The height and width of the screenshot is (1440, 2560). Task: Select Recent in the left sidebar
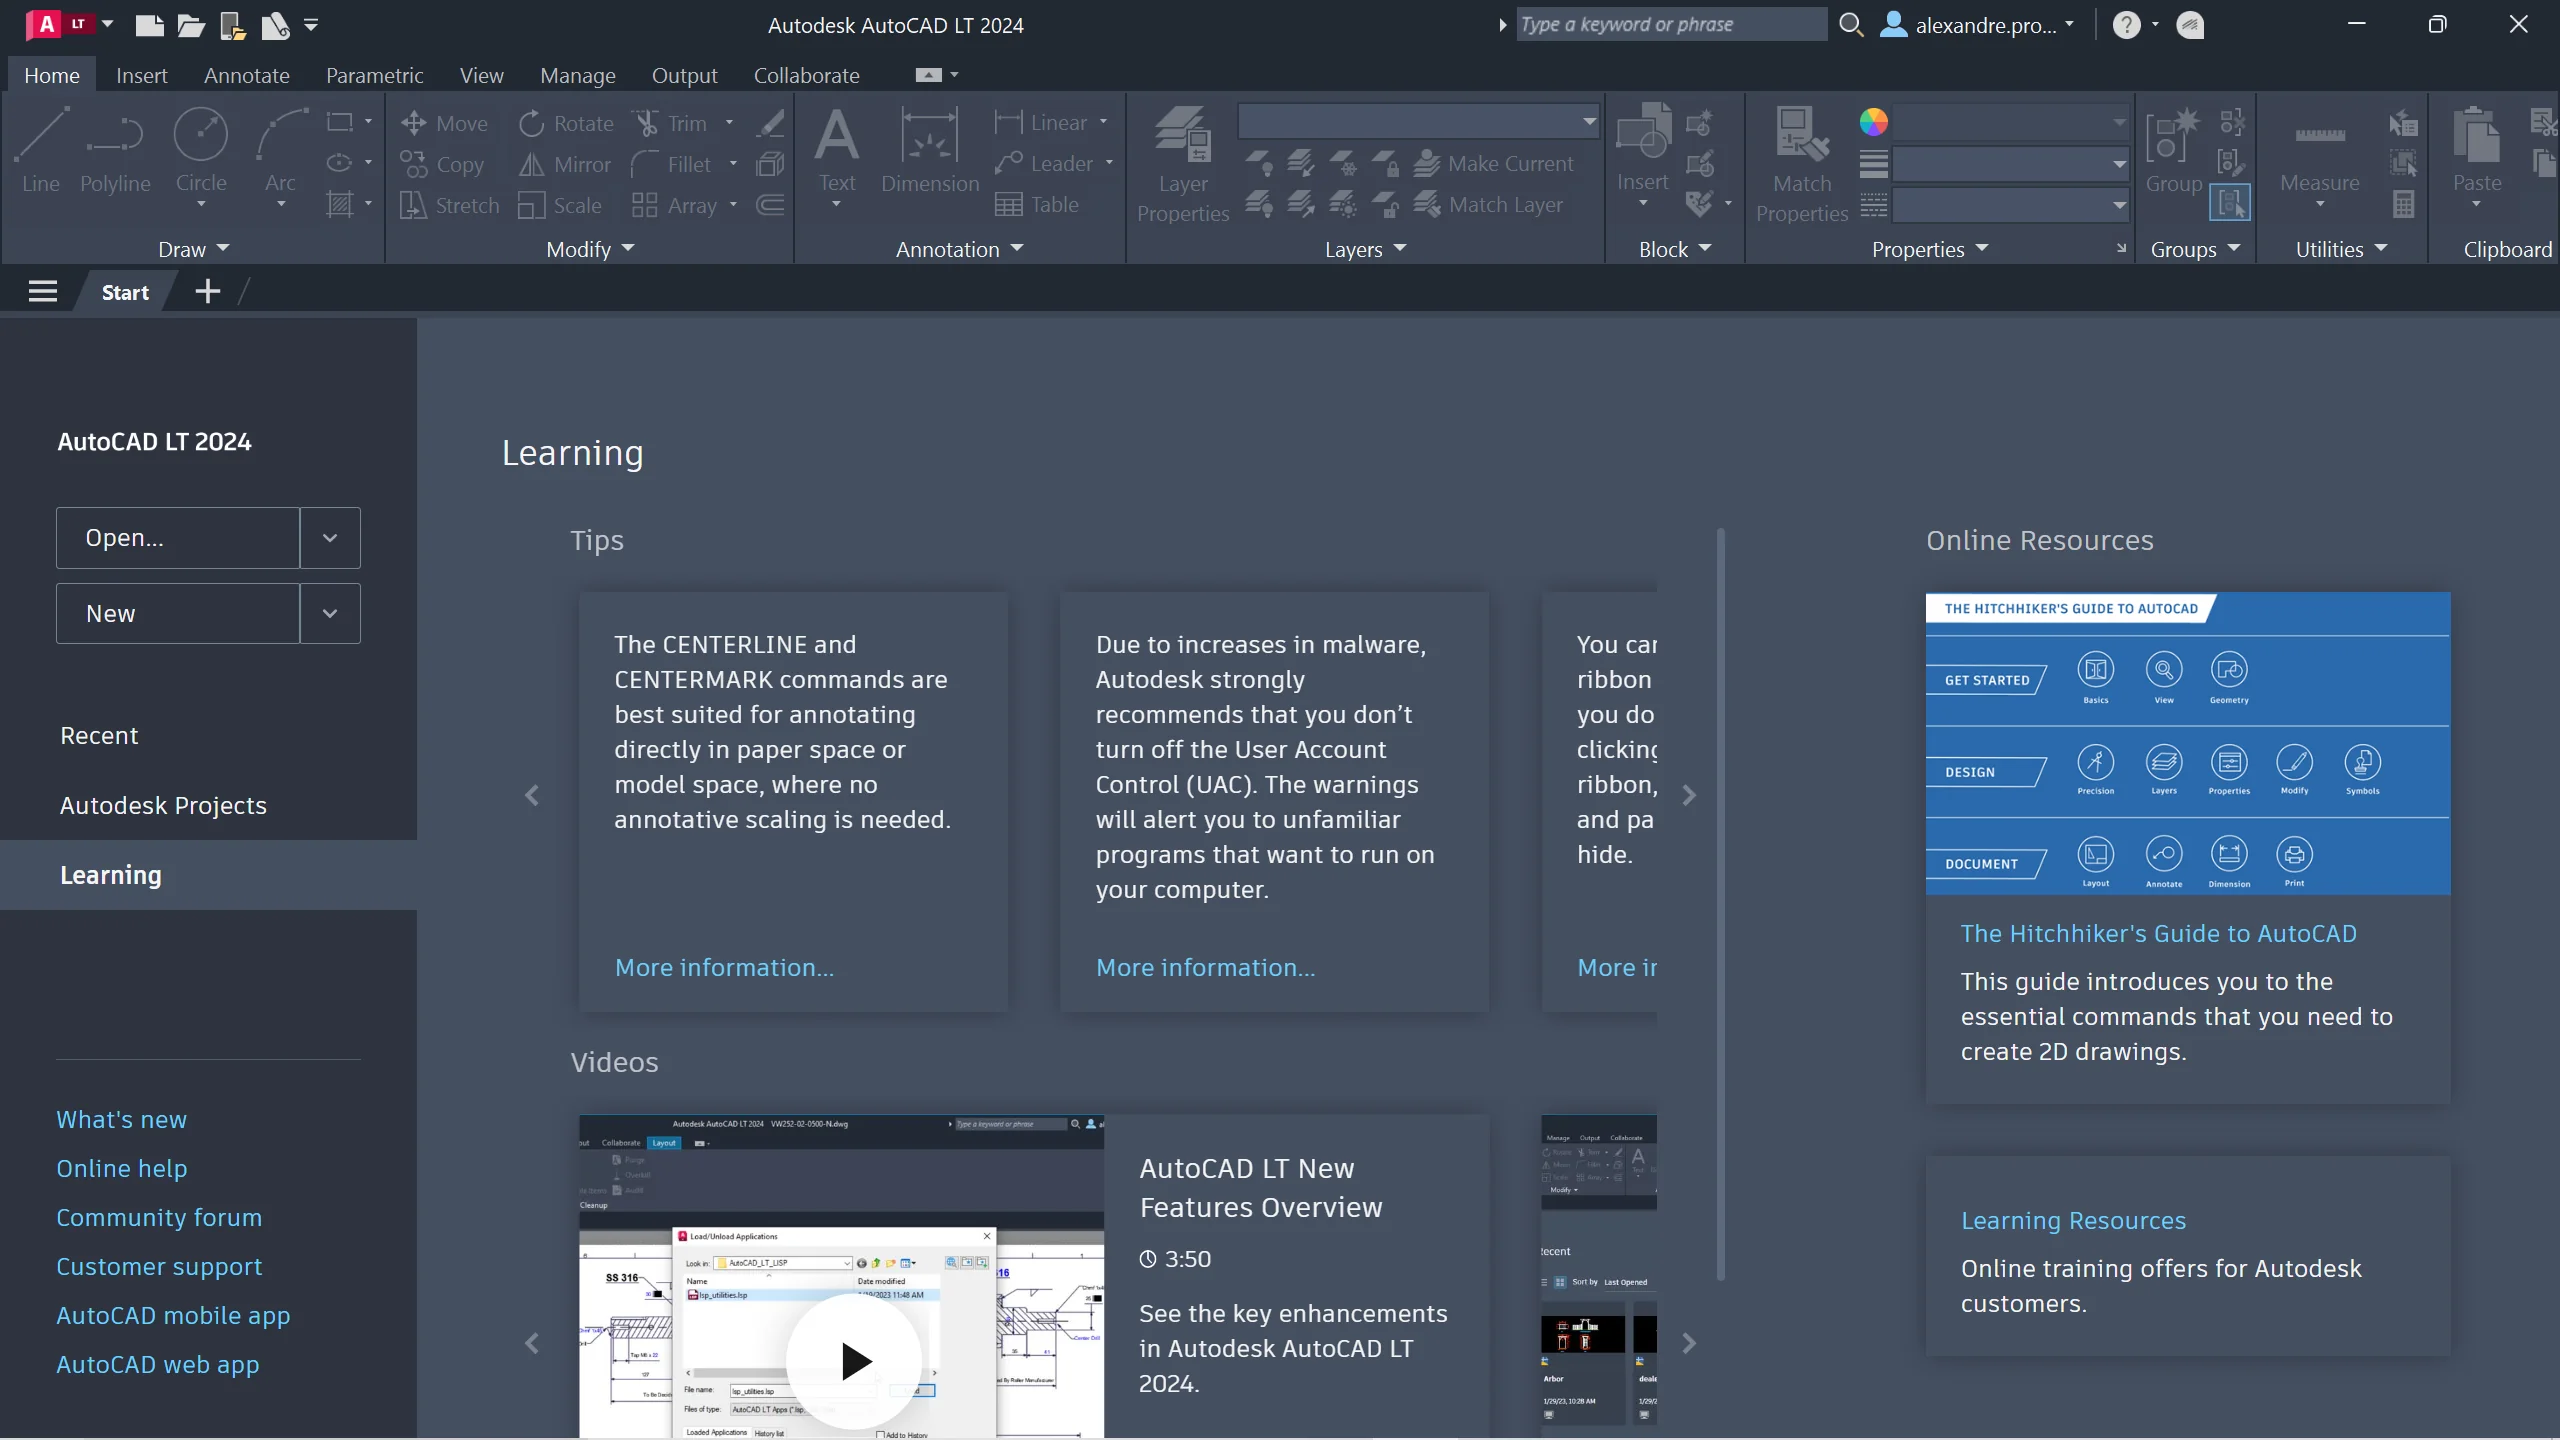click(99, 736)
